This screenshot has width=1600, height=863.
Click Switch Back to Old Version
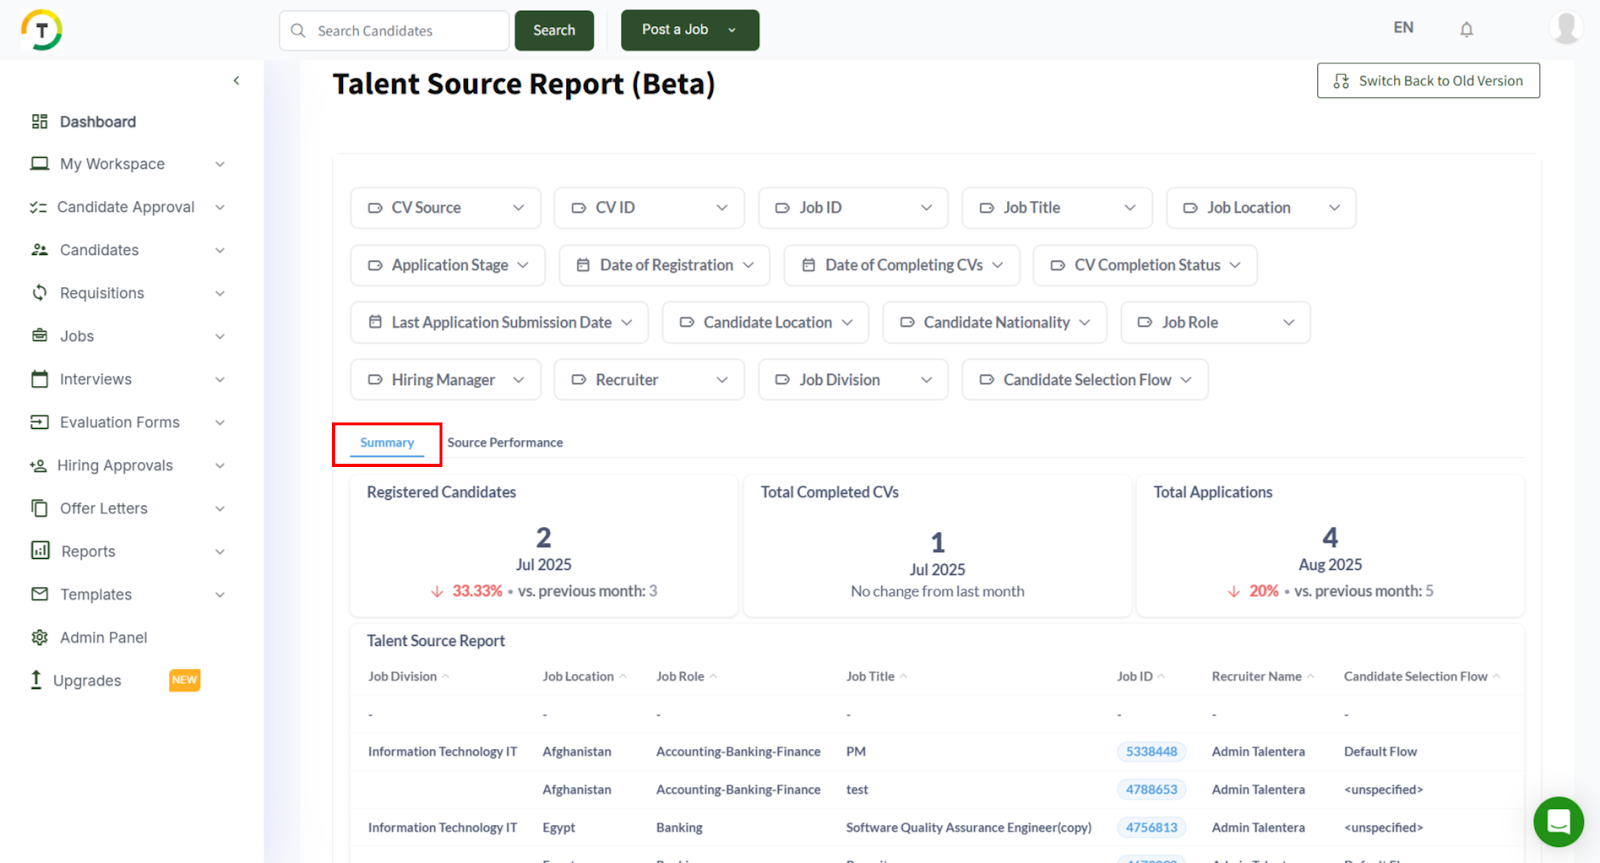1428,81
